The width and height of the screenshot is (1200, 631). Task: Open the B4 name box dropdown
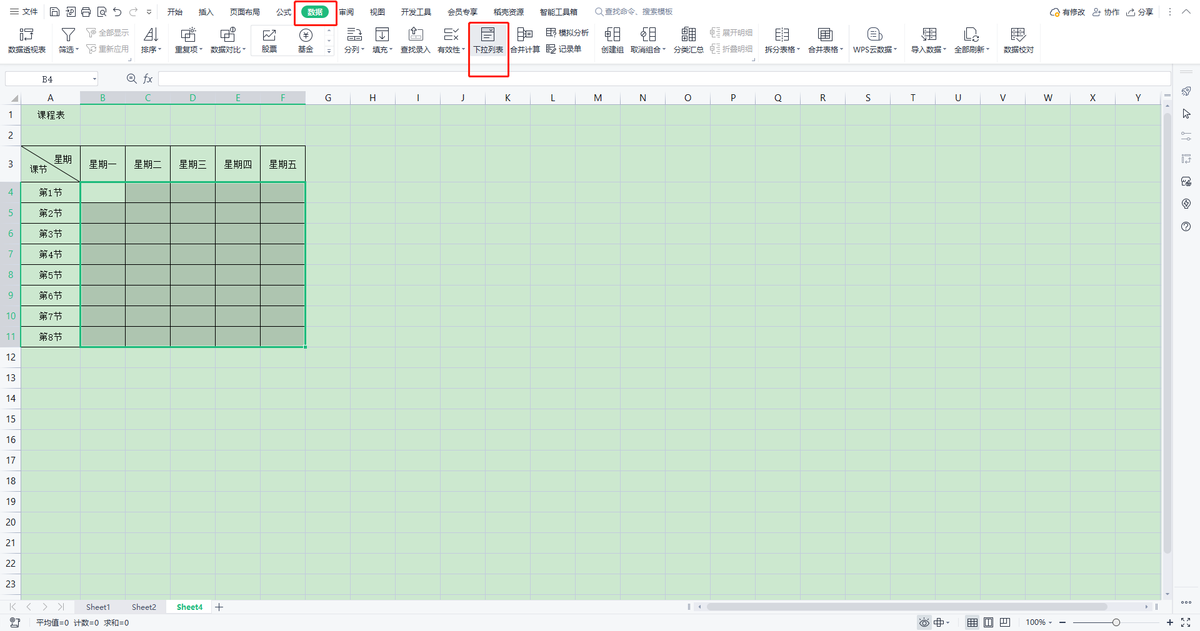pos(94,78)
